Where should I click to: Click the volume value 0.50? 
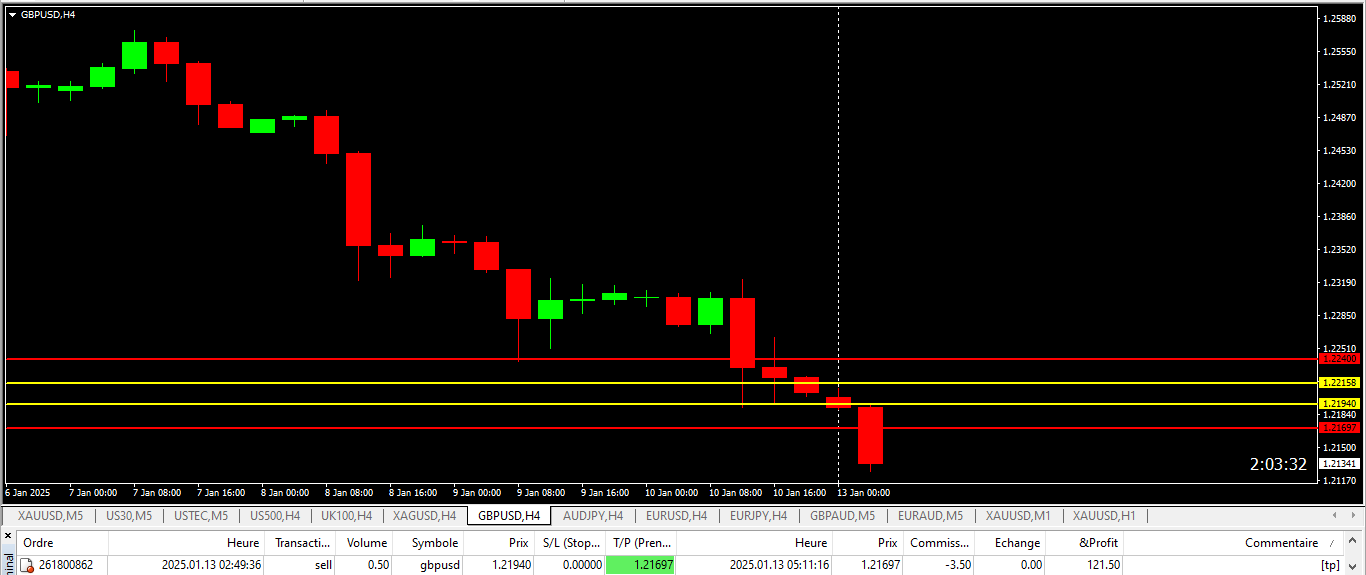[378, 565]
